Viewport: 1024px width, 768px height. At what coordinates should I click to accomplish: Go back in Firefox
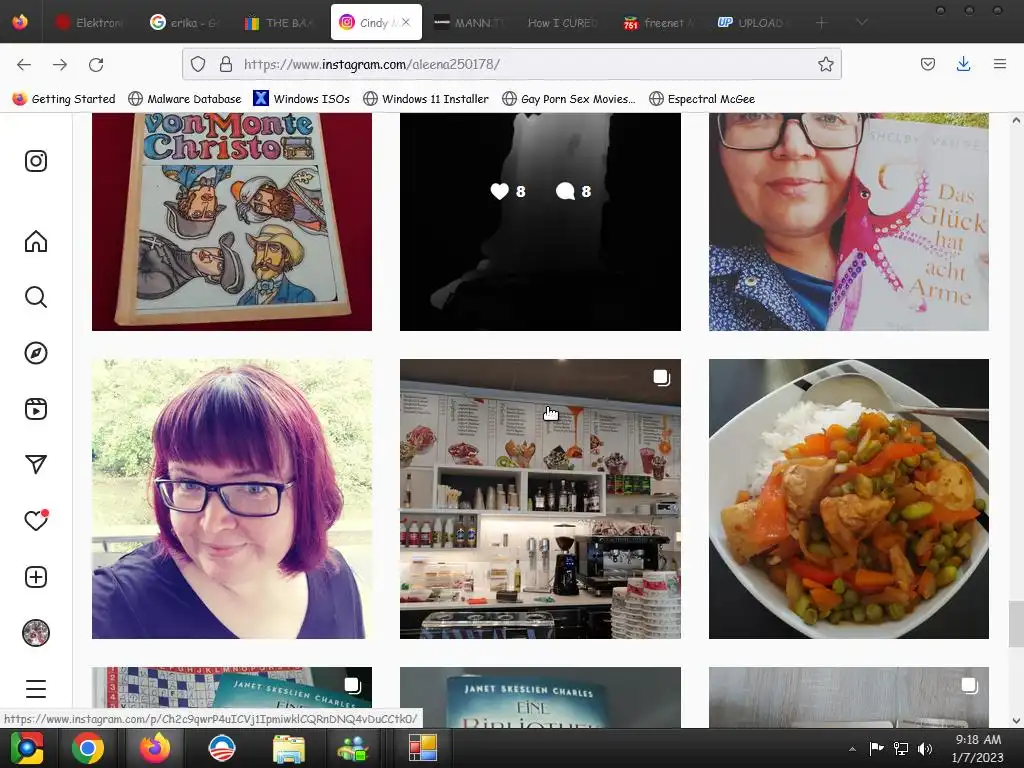coord(24,64)
